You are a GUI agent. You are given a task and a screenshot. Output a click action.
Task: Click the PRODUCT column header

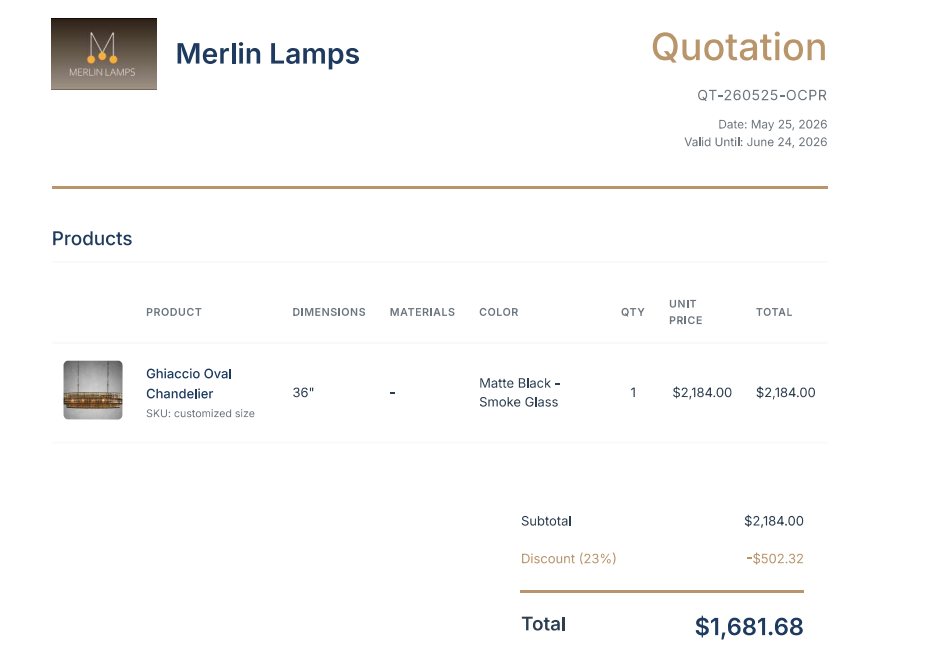click(174, 312)
